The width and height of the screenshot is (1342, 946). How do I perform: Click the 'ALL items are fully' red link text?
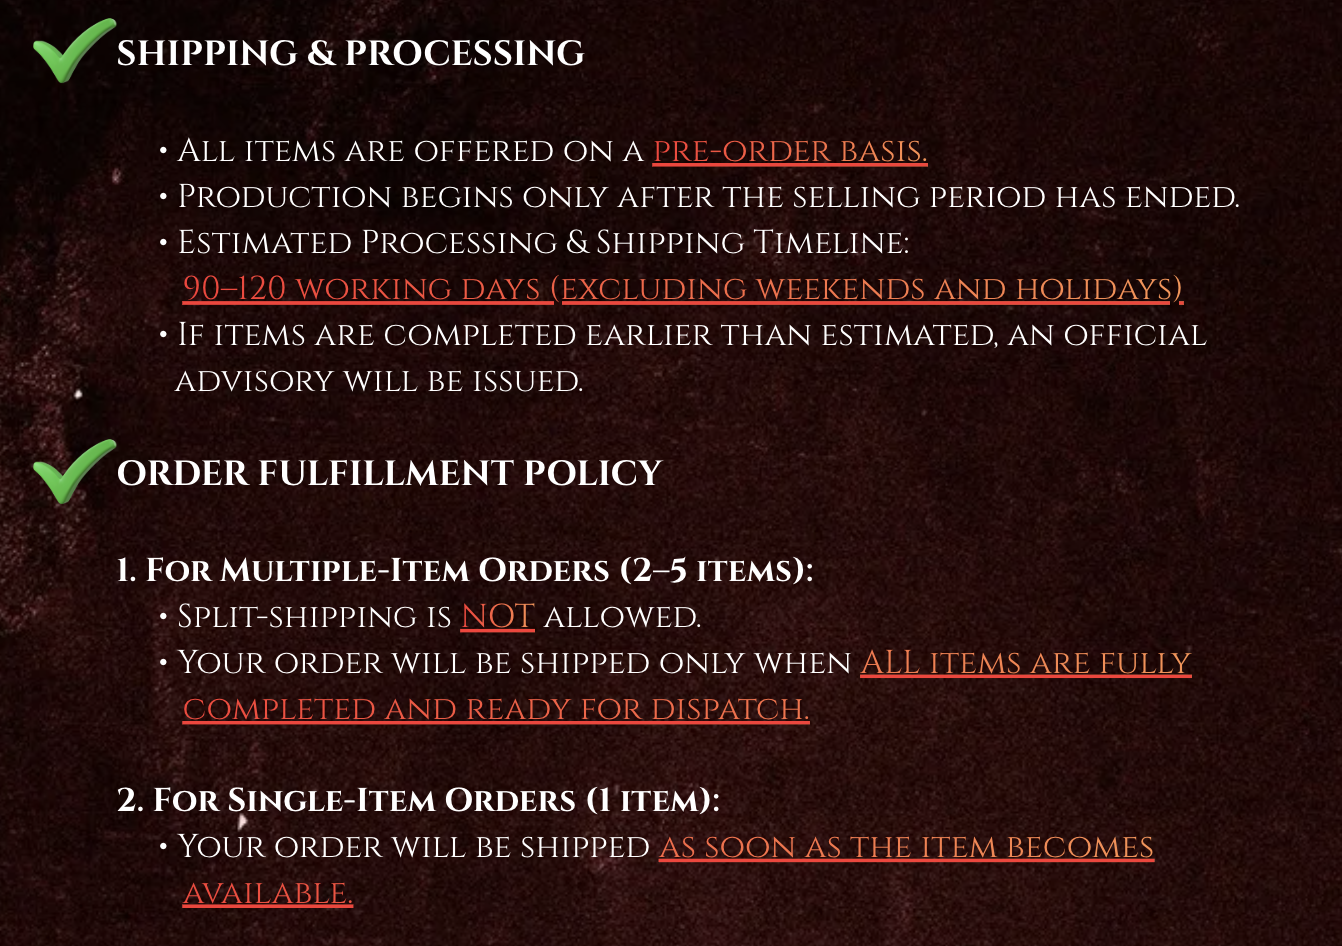pyautogui.click(x=1025, y=663)
